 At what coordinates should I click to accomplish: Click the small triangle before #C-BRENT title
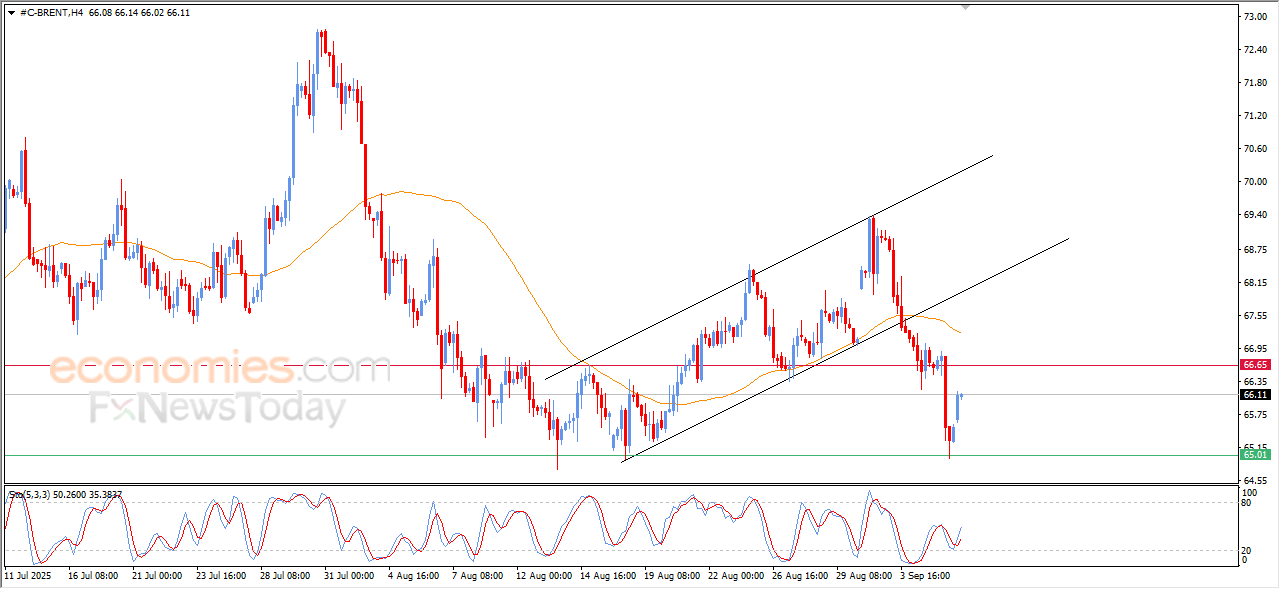coord(11,12)
